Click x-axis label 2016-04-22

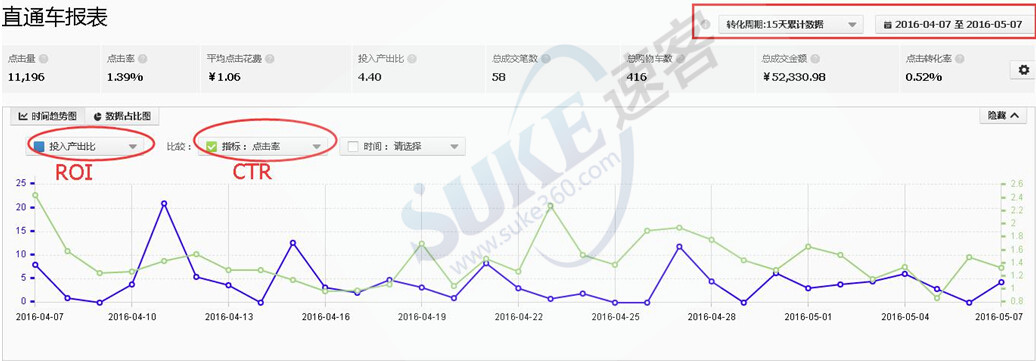(x=519, y=317)
